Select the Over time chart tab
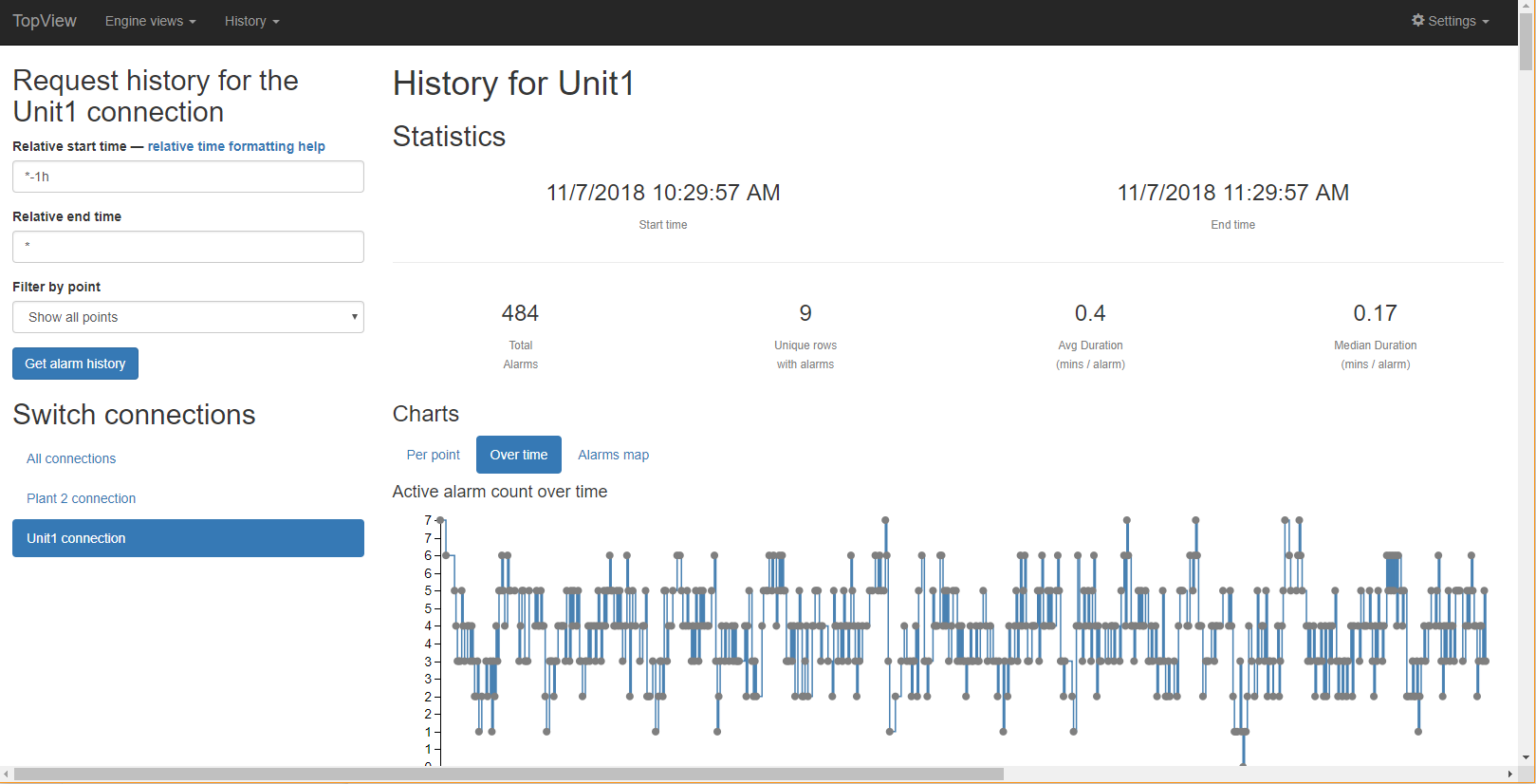This screenshot has height=784, width=1536. click(518, 455)
